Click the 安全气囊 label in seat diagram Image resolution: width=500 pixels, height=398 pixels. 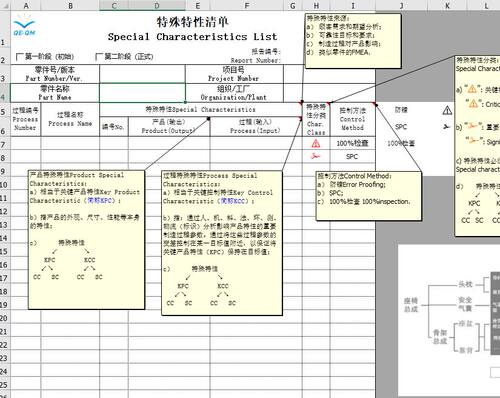(x=465, y=304)
